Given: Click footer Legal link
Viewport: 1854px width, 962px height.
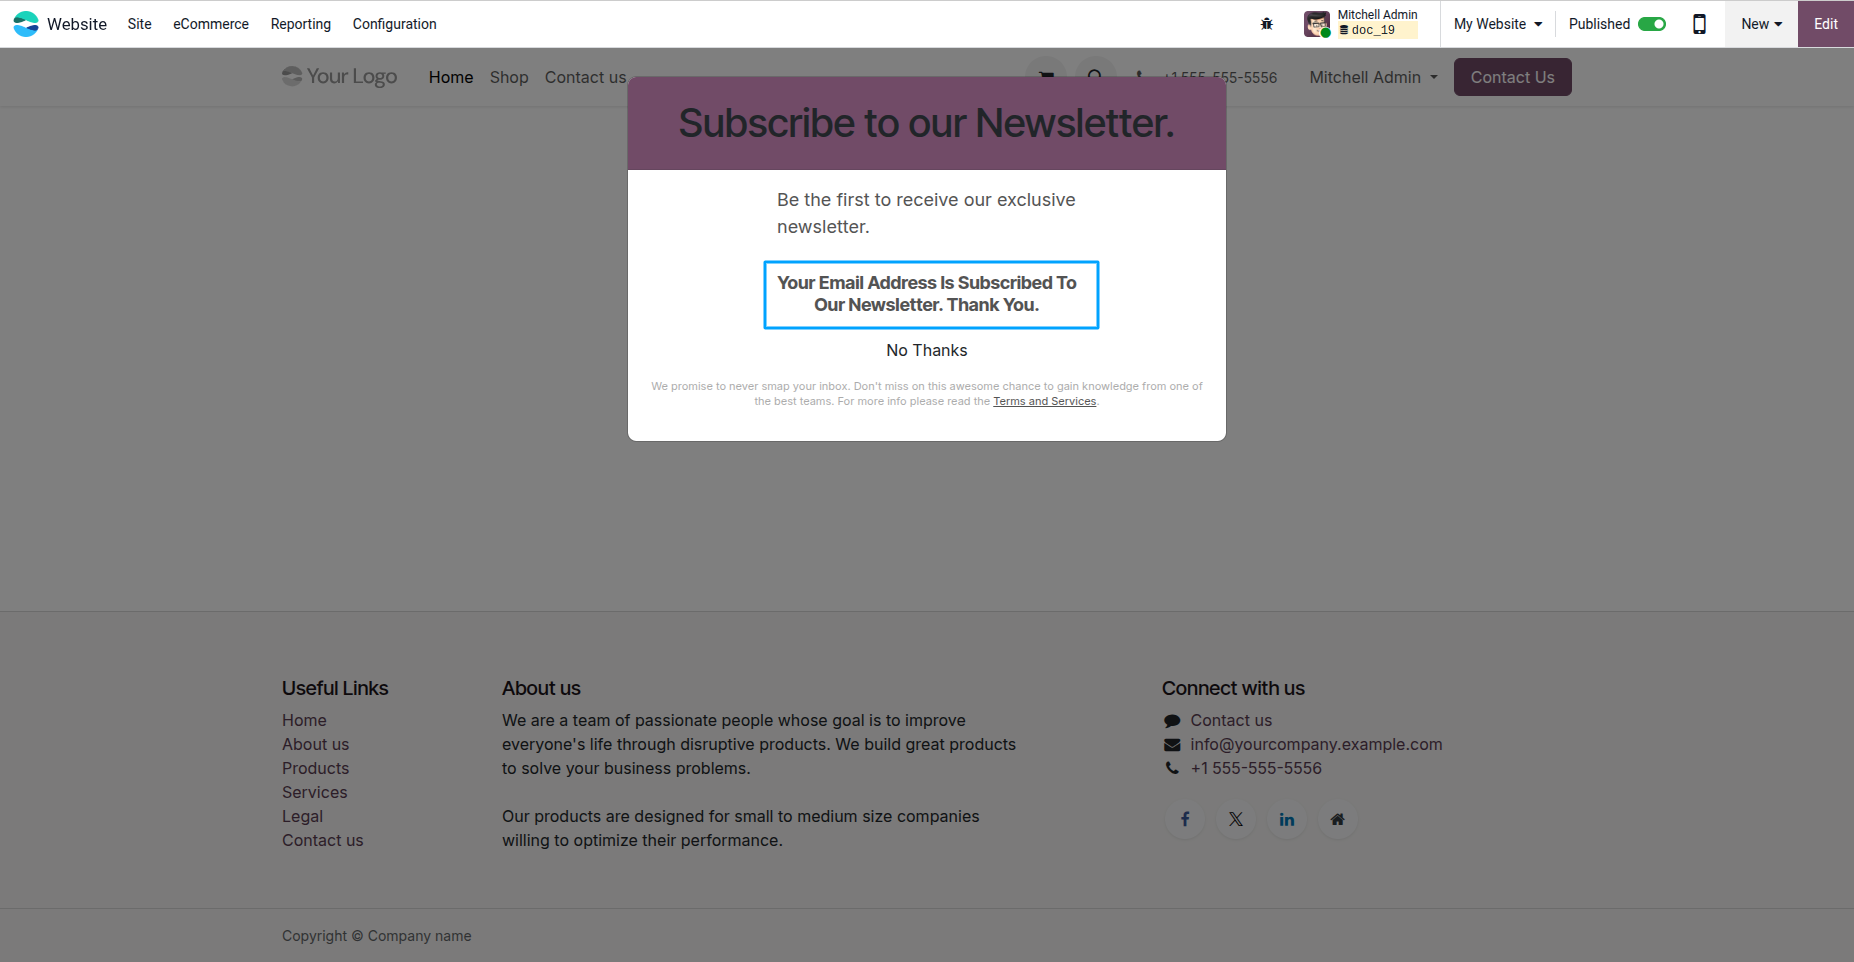Looking at the screenshot, I should 302,816.
